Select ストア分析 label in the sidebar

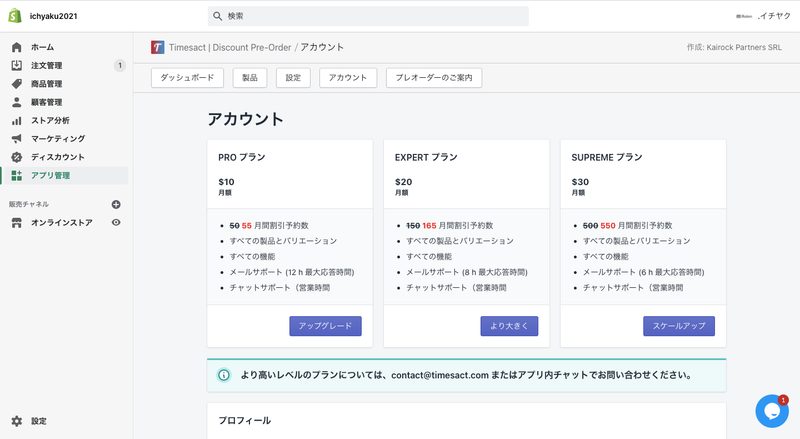[x=50, y=120]
